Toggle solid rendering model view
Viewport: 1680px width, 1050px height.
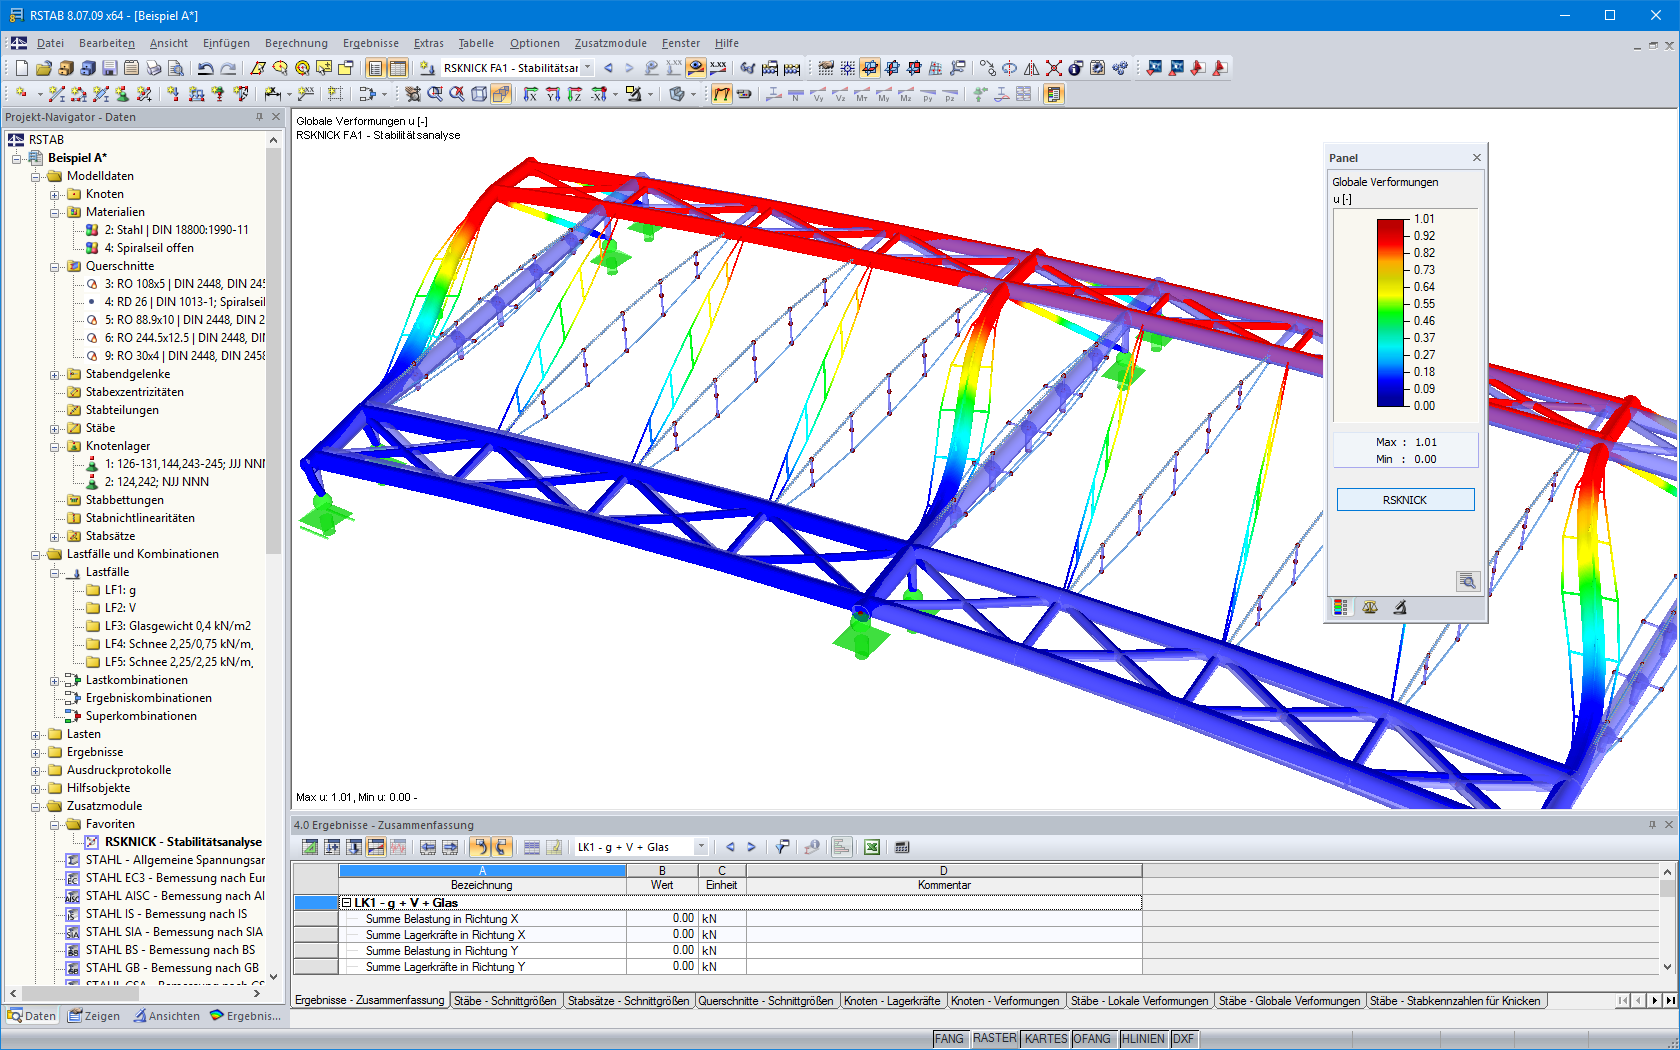click(x=501, y=94)
